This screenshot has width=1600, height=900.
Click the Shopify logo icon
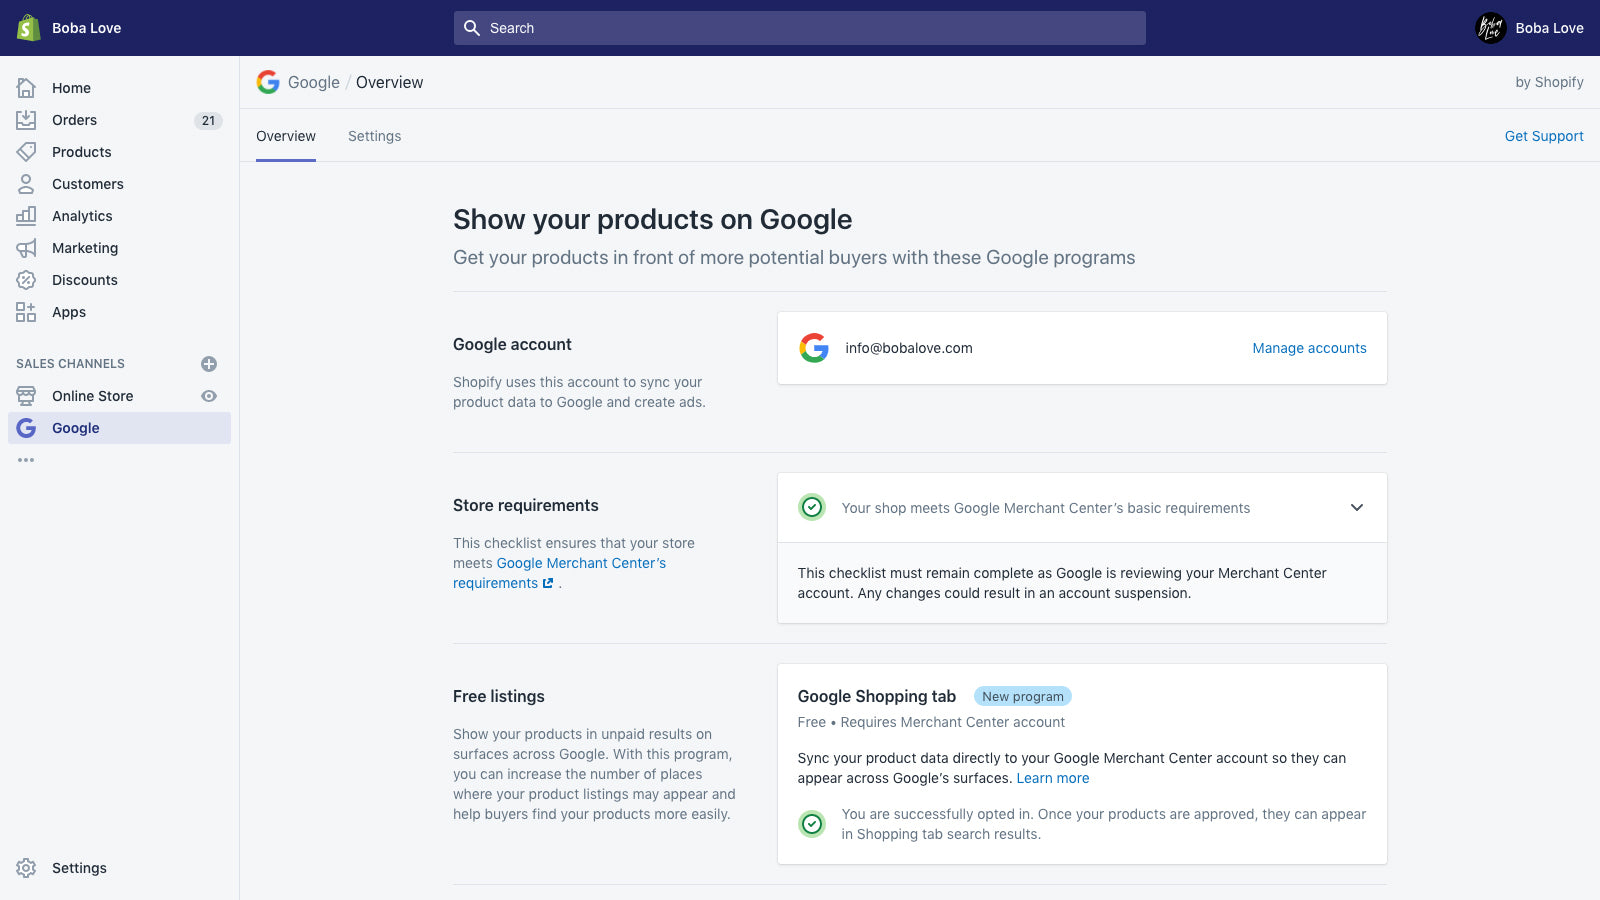[x=28, y=28]
